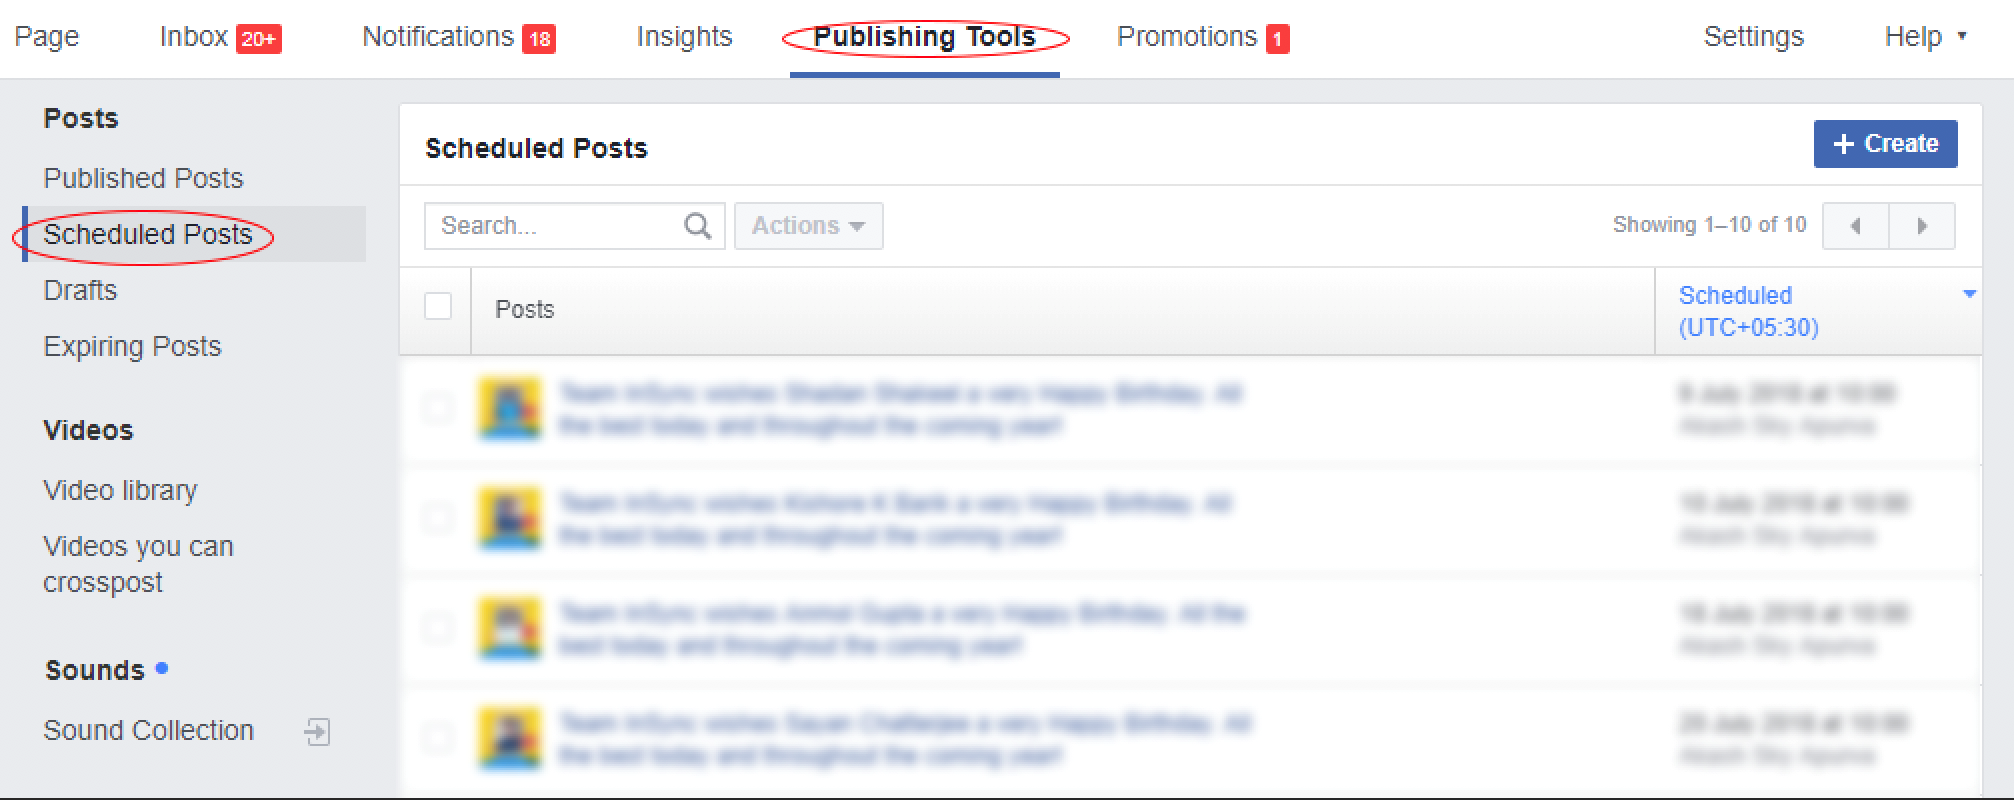Open the Settings tab
The image size is (2014, 800).
pyautogui.click(x=1754, y=37)
